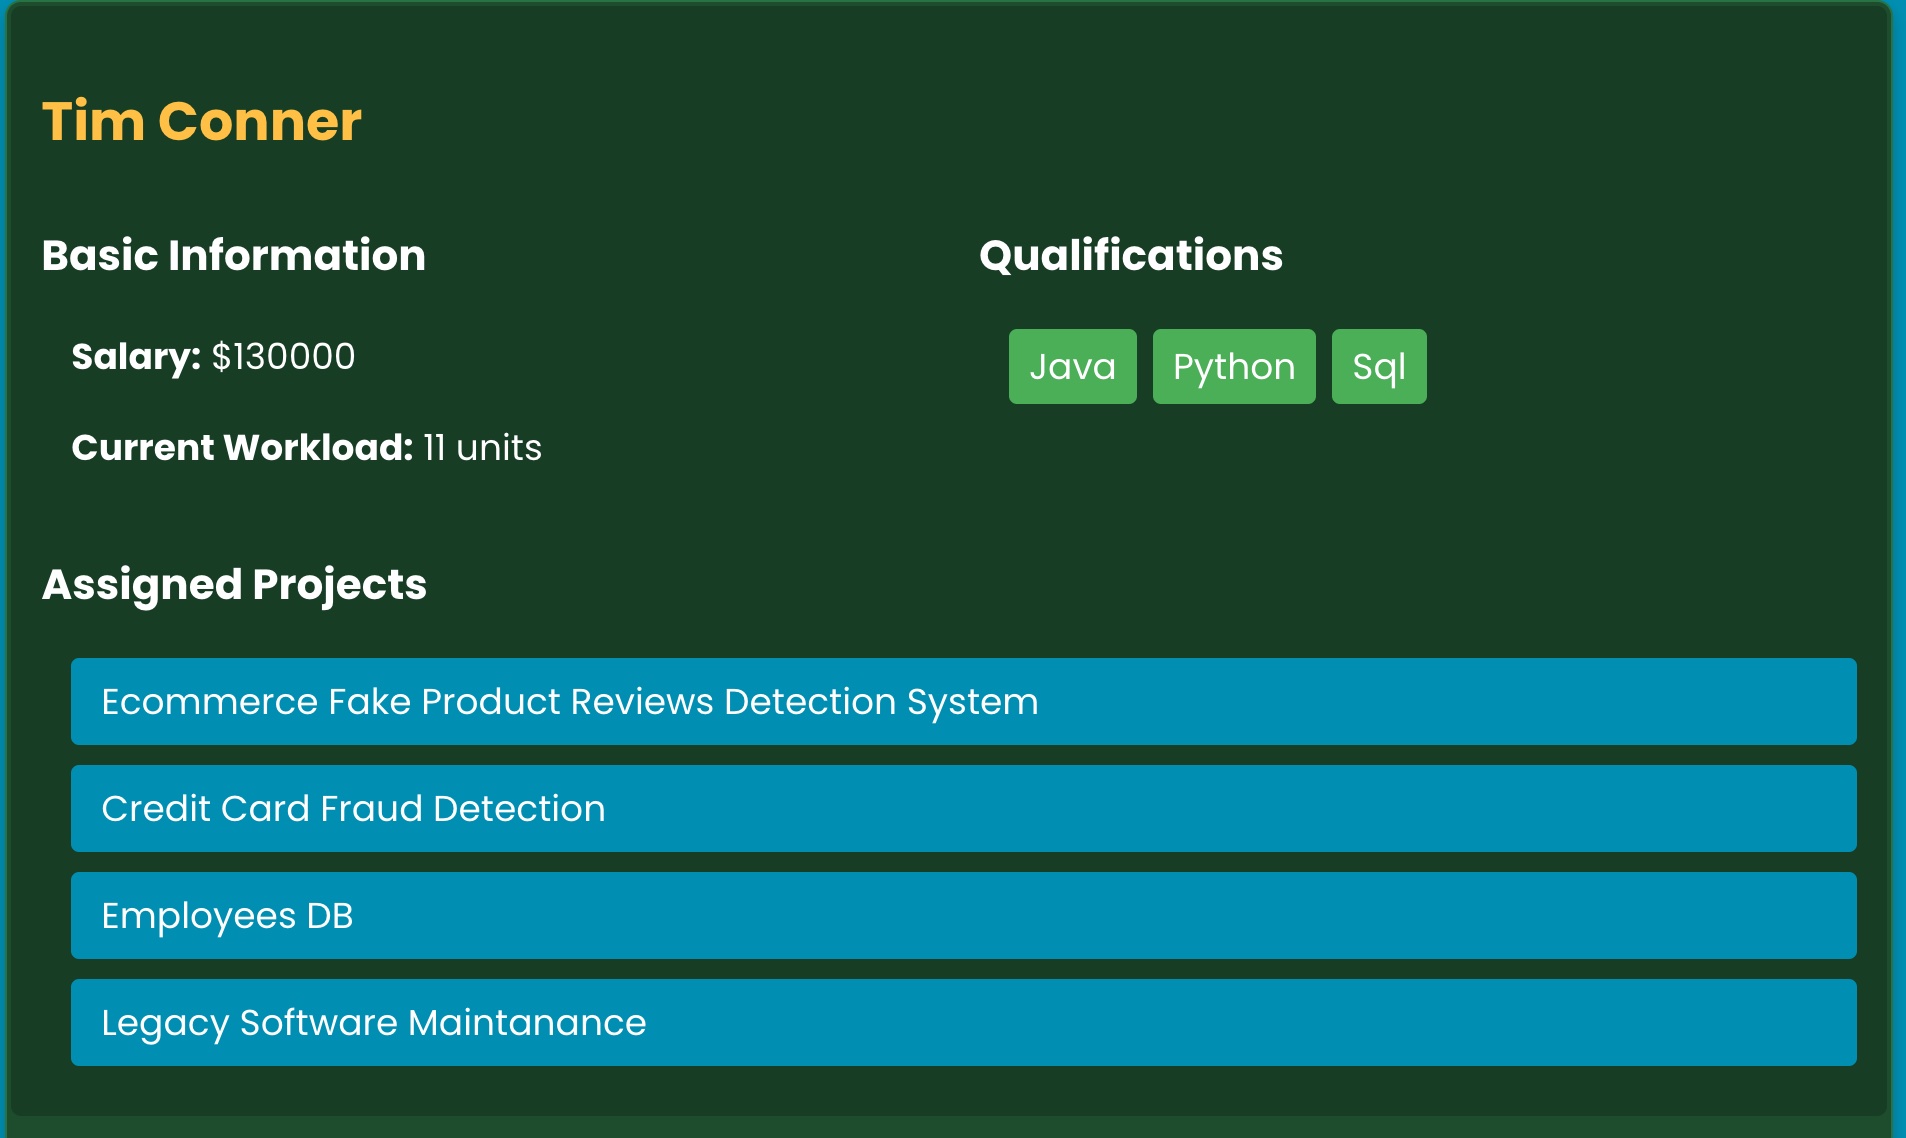Select the Sql qualification badge
Viewport: 1906px width, 1138px height.
[x=1379, y=366]
